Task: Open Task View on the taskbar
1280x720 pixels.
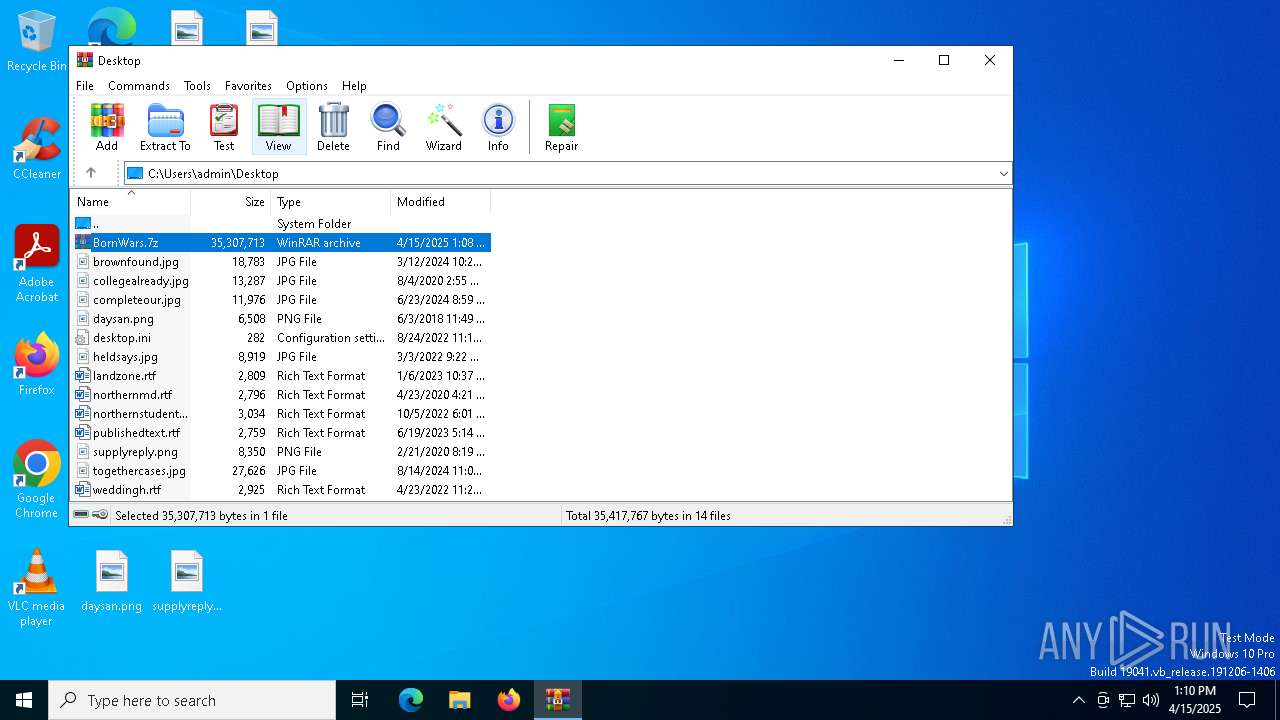Action: point(360,700)
